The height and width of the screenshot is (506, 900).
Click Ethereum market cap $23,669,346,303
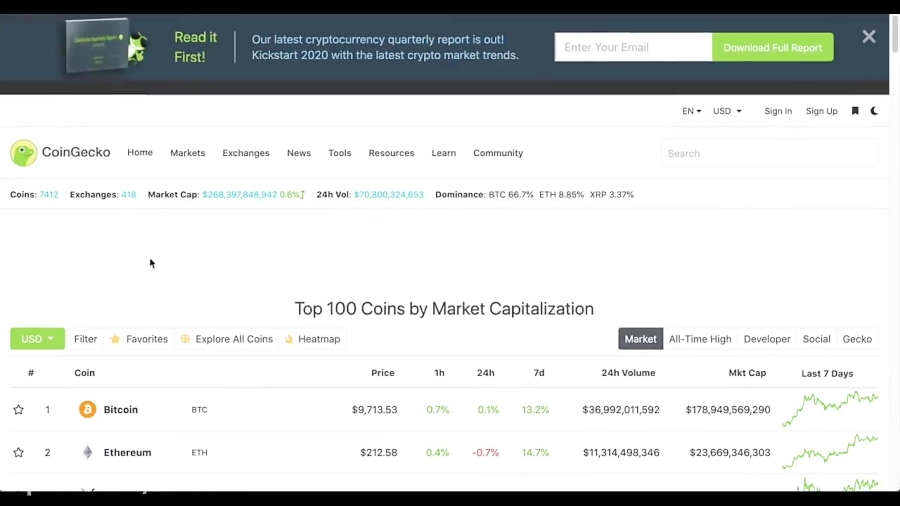coord(730,453)
